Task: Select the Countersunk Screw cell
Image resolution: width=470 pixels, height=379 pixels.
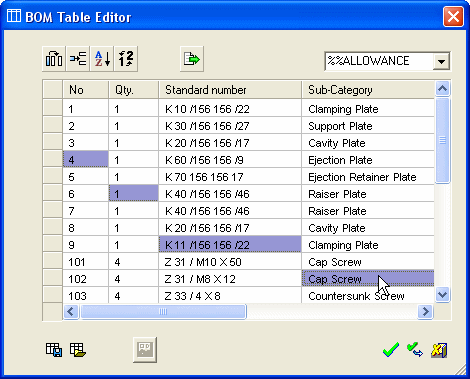Action: 368,296
